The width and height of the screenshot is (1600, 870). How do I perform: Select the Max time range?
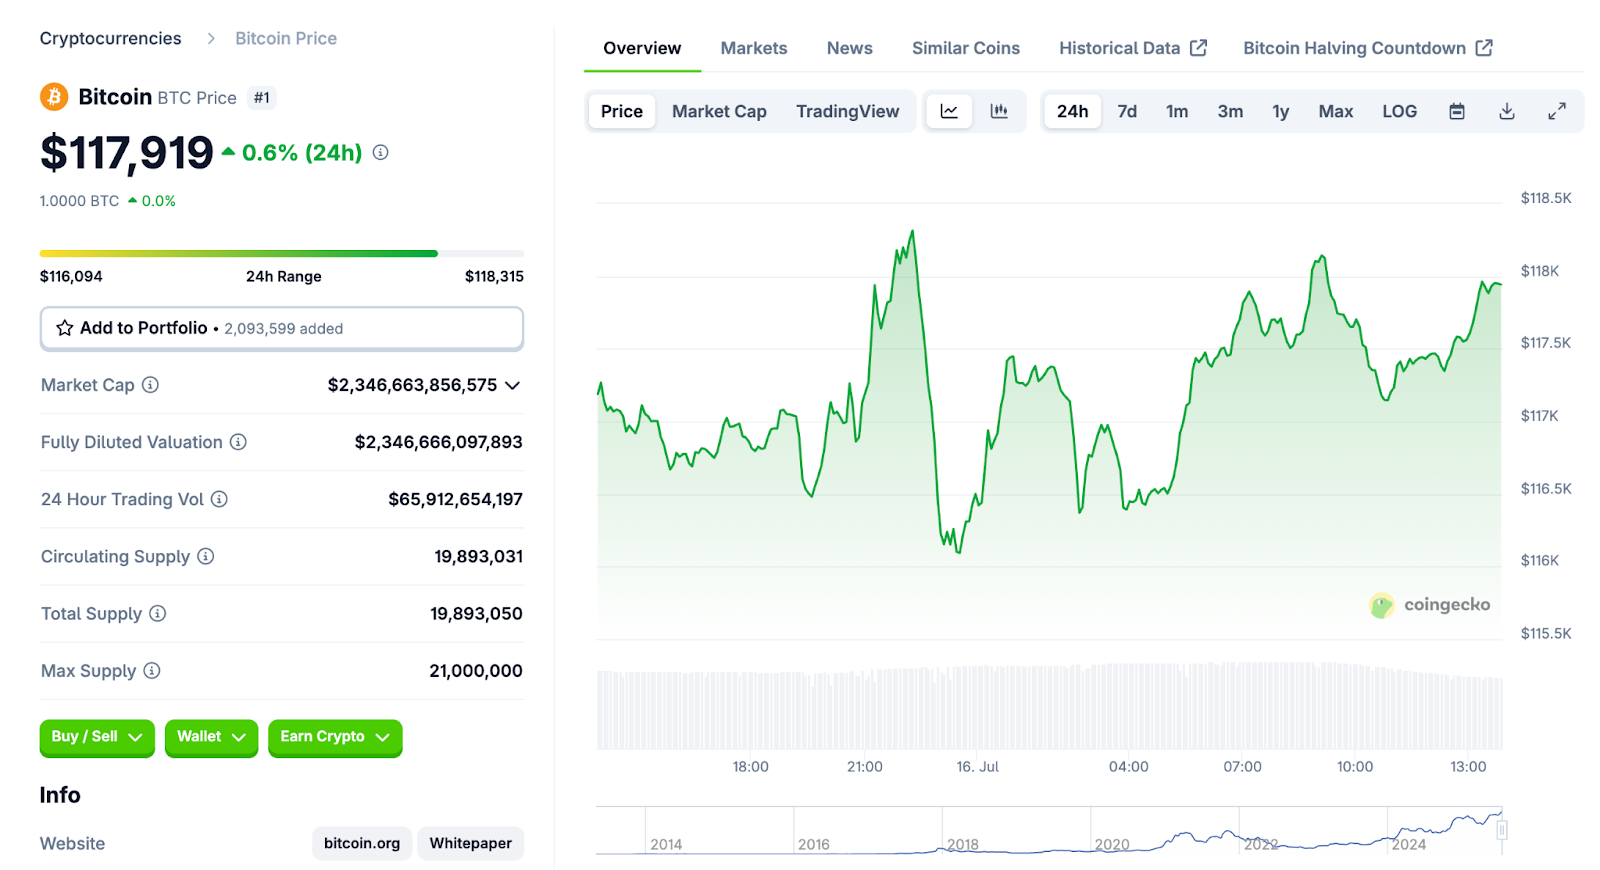(x=1336, y=111)
